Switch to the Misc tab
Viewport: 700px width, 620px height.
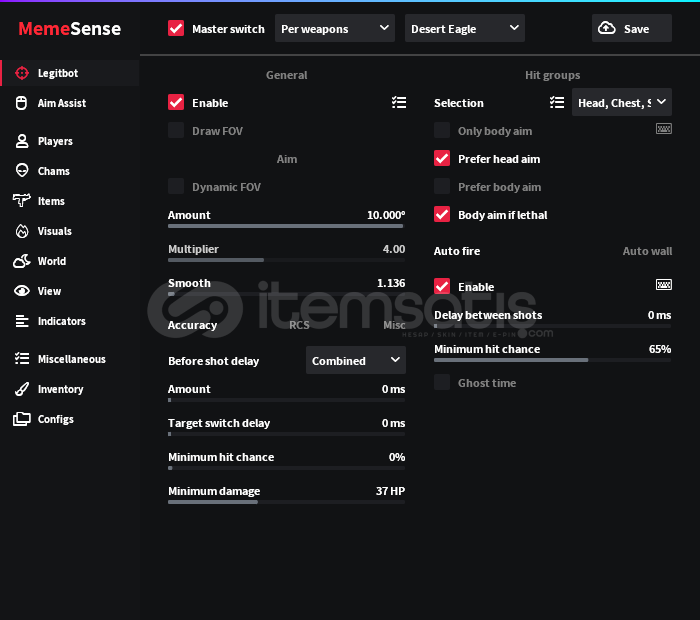(x=394, y=325)
